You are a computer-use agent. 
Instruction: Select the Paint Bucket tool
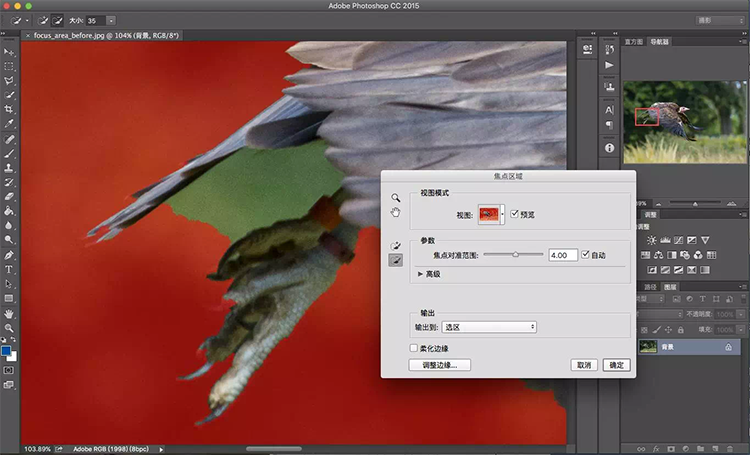pyautogui.click(x=9, y=211)
